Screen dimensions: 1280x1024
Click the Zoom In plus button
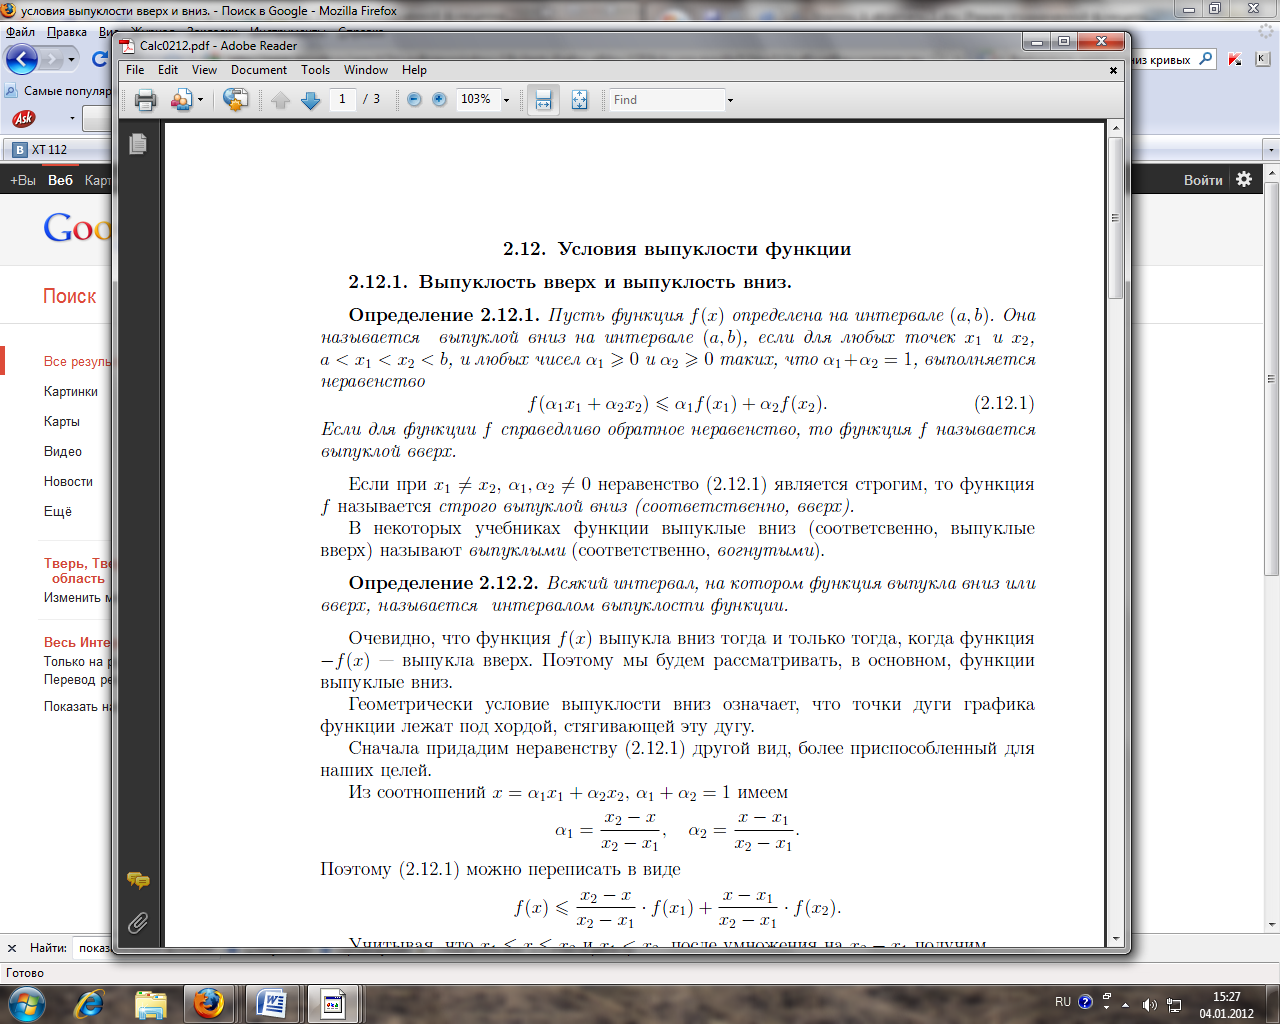click(x=439, y=100)
